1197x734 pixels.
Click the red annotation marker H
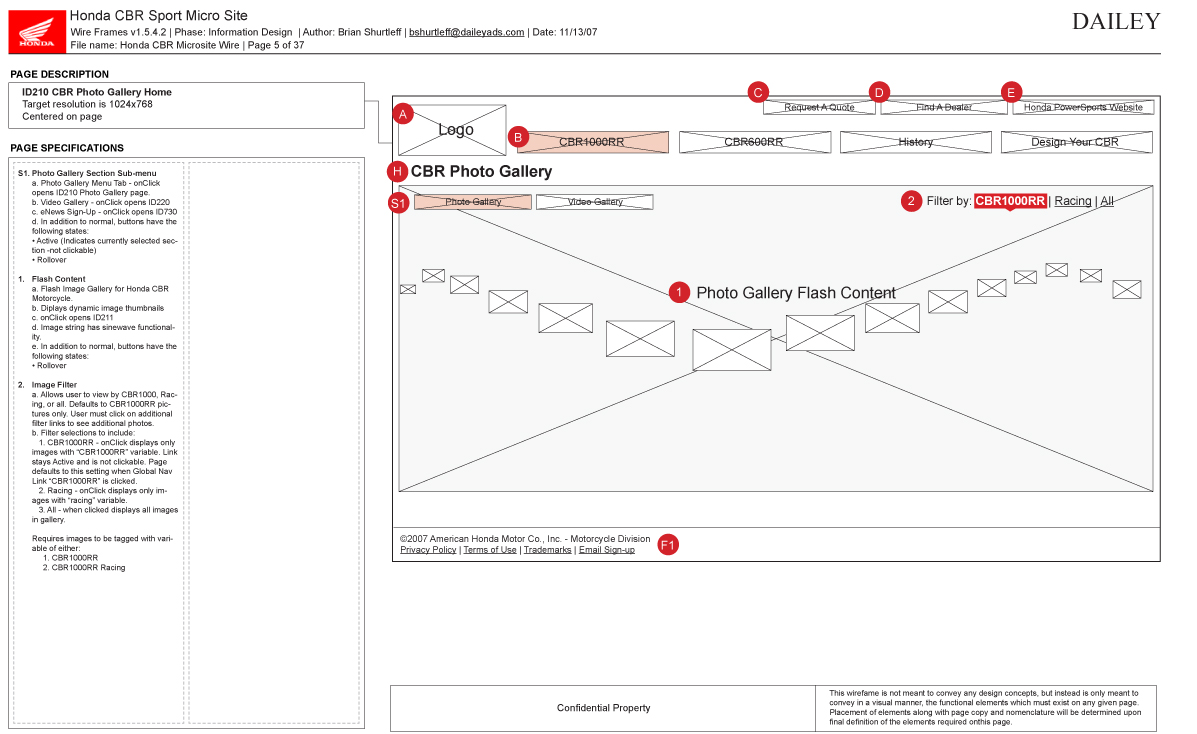pos(399,171)
